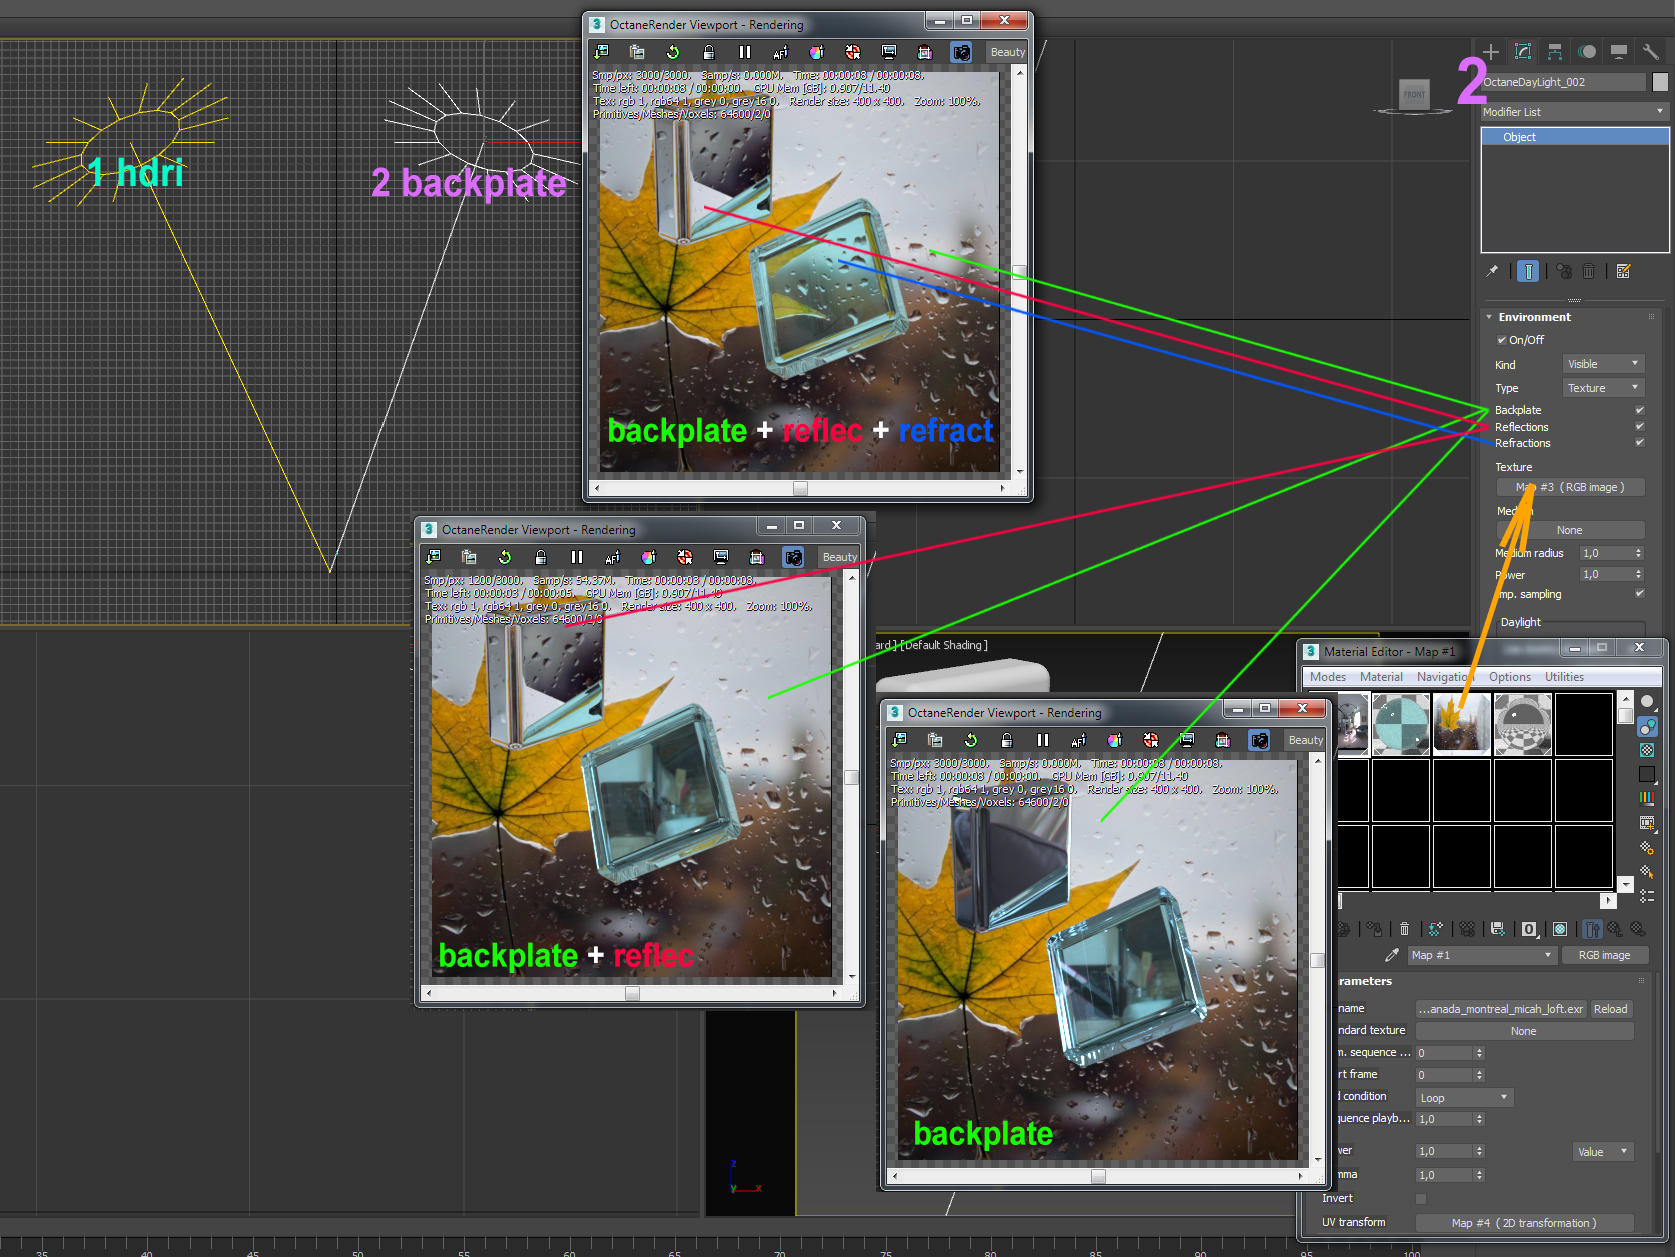Click pick-from-object eyedropper in Material Editor
The width and height of the screenshot is (1675, 1257).
point(1391,955)
